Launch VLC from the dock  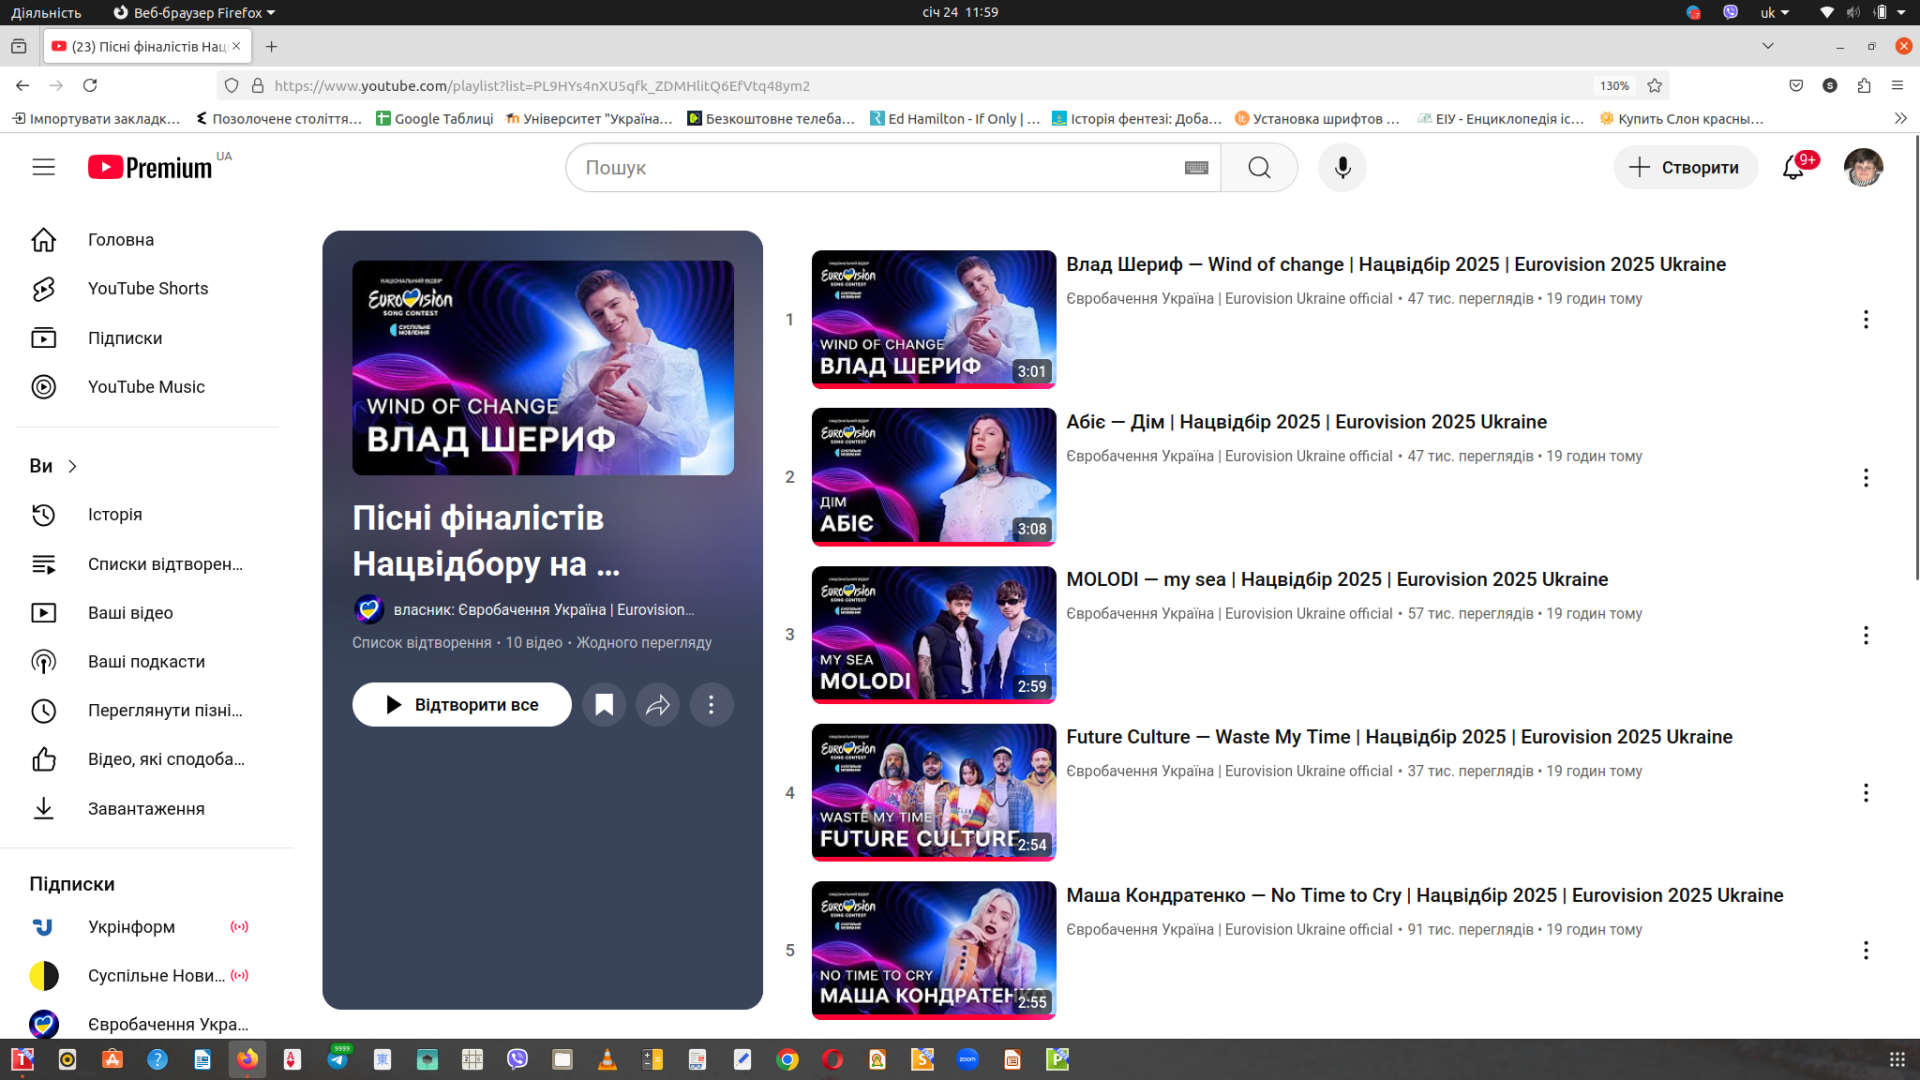click(607, 1060)
